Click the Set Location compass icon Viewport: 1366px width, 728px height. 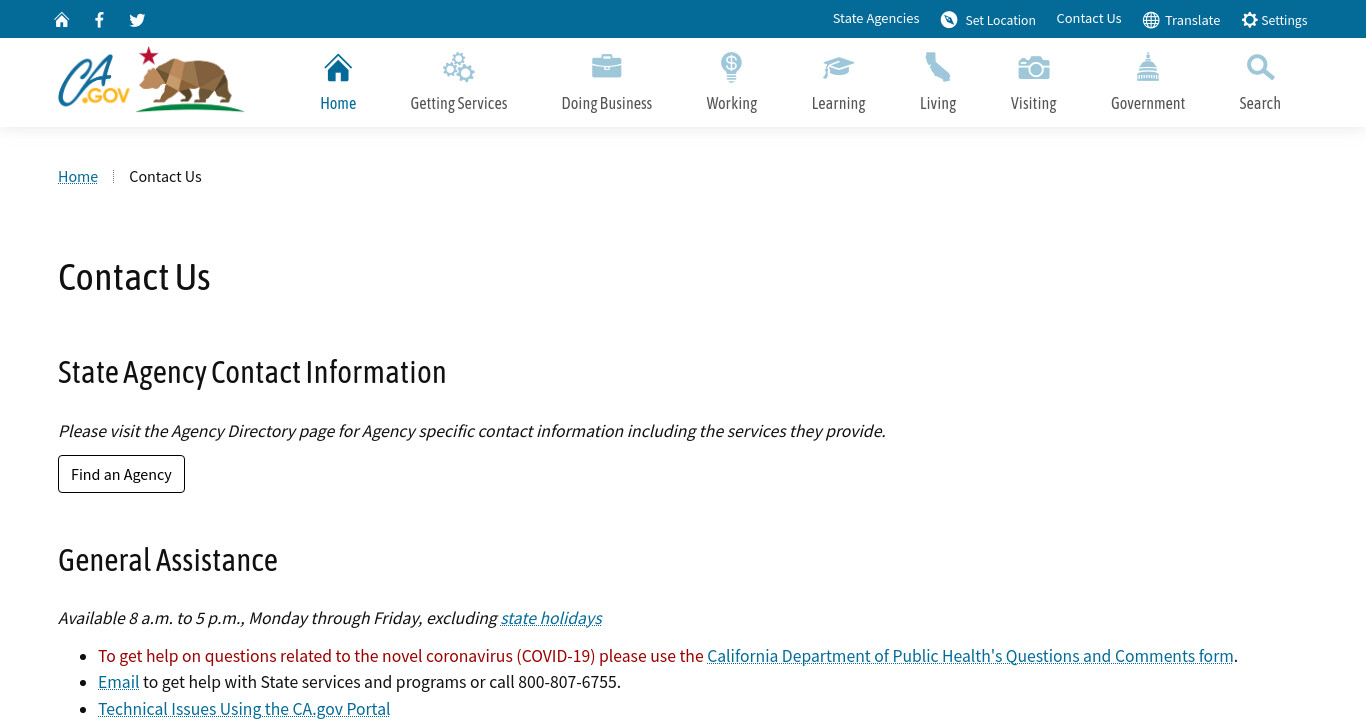[949, 20]
